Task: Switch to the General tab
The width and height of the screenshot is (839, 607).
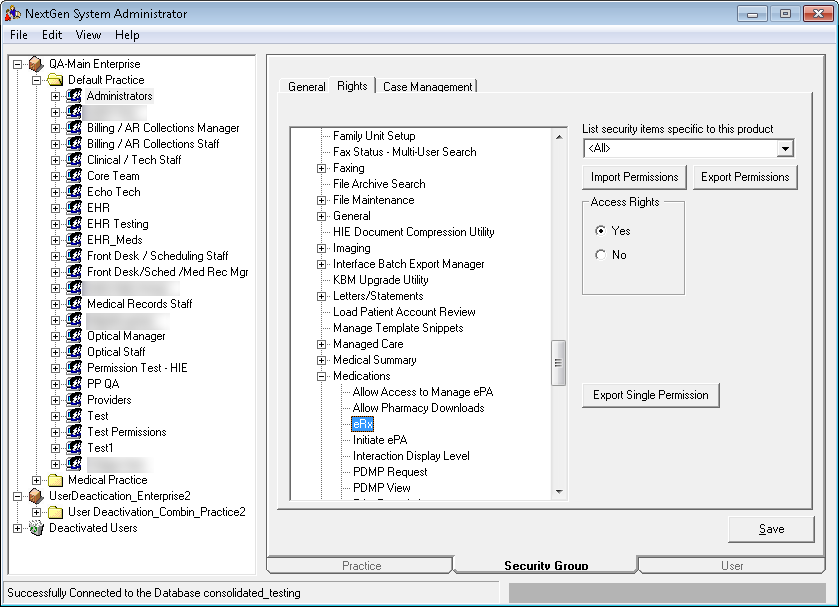Action: coord(306,87)
